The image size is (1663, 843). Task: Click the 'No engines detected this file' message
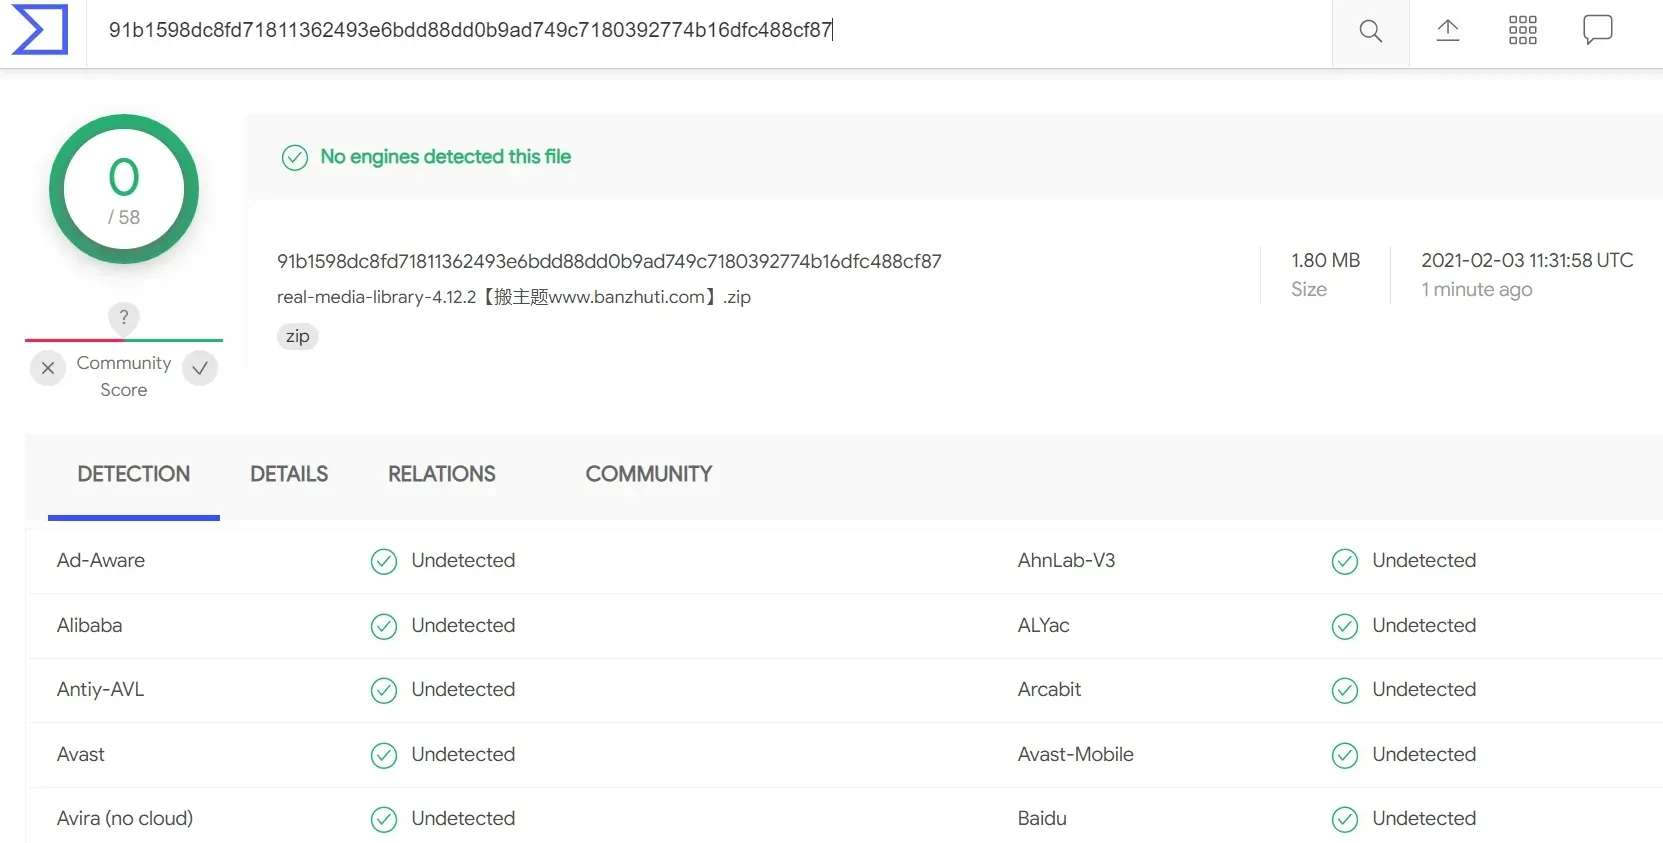pos(446,157)
